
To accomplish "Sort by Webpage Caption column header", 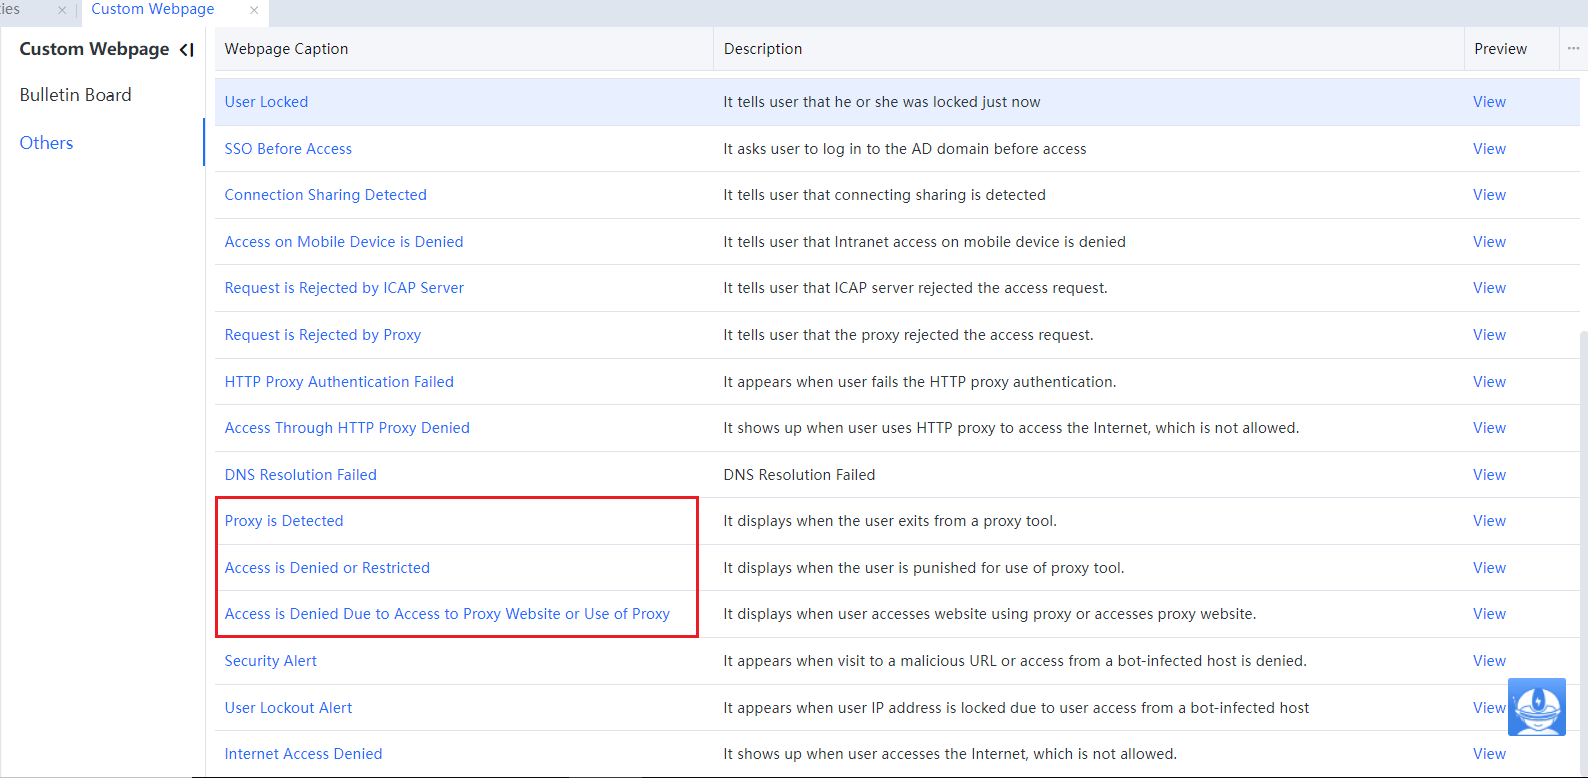I will click(x=287, y=49).
